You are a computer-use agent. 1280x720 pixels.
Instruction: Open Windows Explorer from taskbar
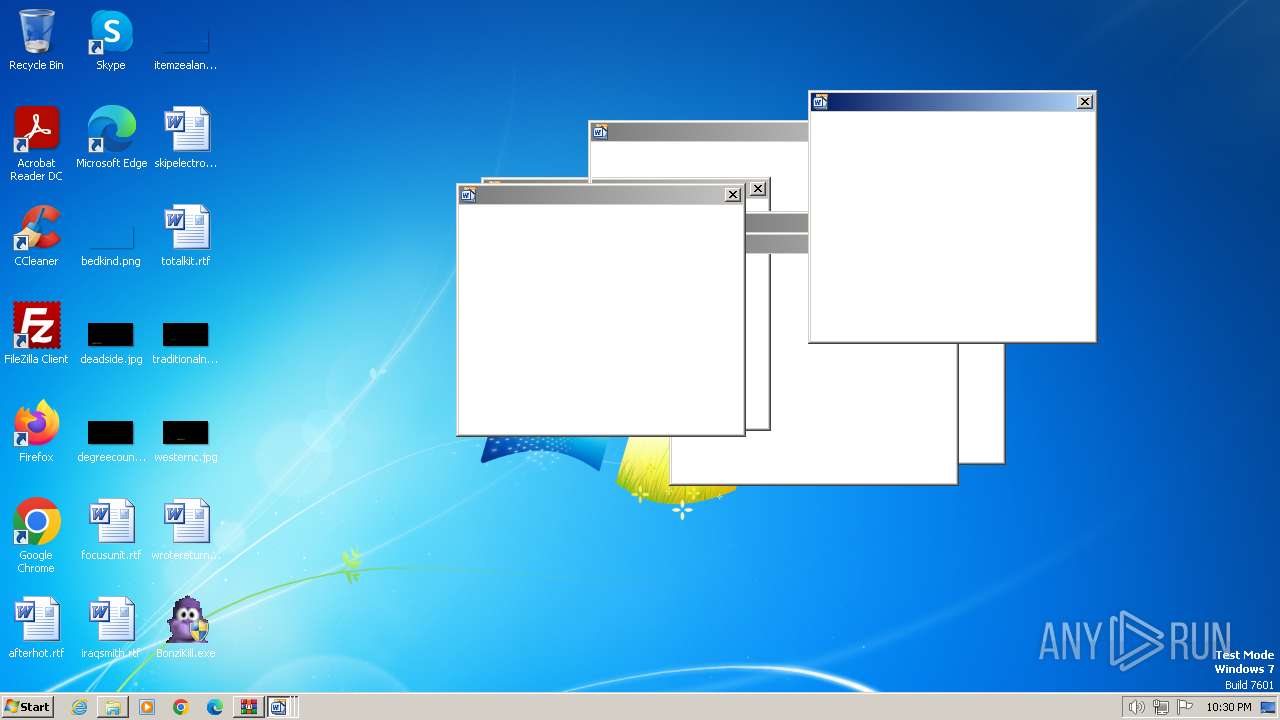113,707
